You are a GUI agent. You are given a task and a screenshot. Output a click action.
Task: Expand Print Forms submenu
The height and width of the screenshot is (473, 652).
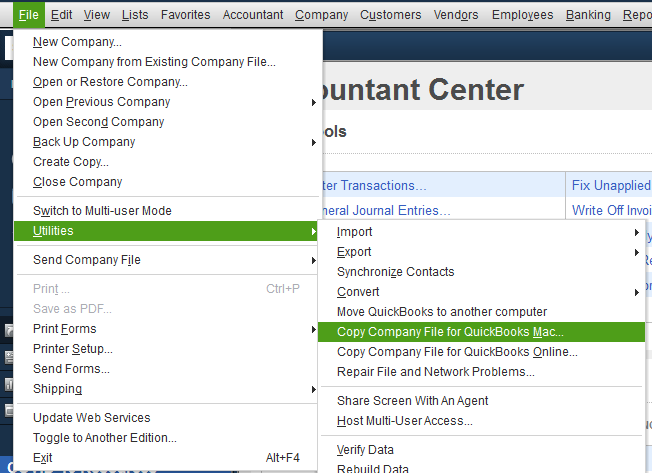(166, 329)
